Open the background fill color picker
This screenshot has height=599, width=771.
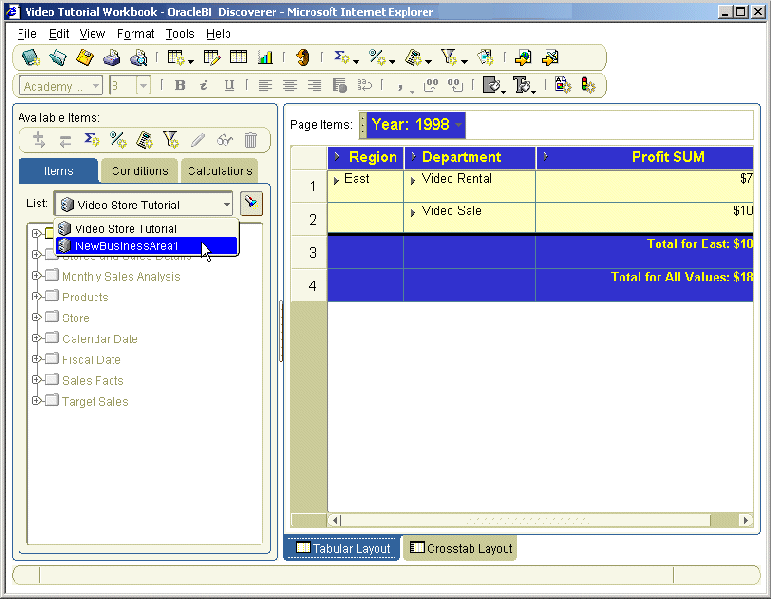pos(492,86)
